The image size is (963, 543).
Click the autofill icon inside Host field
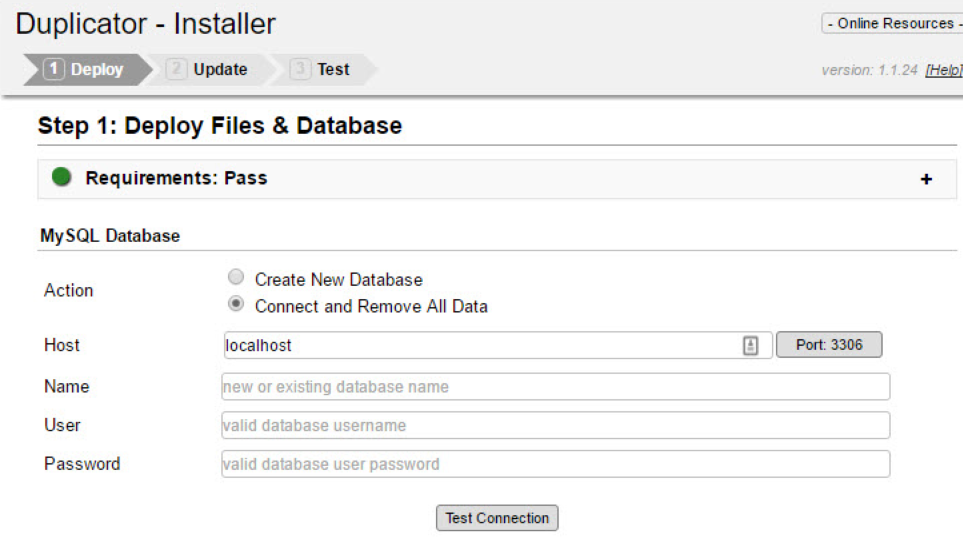point(751,346)
